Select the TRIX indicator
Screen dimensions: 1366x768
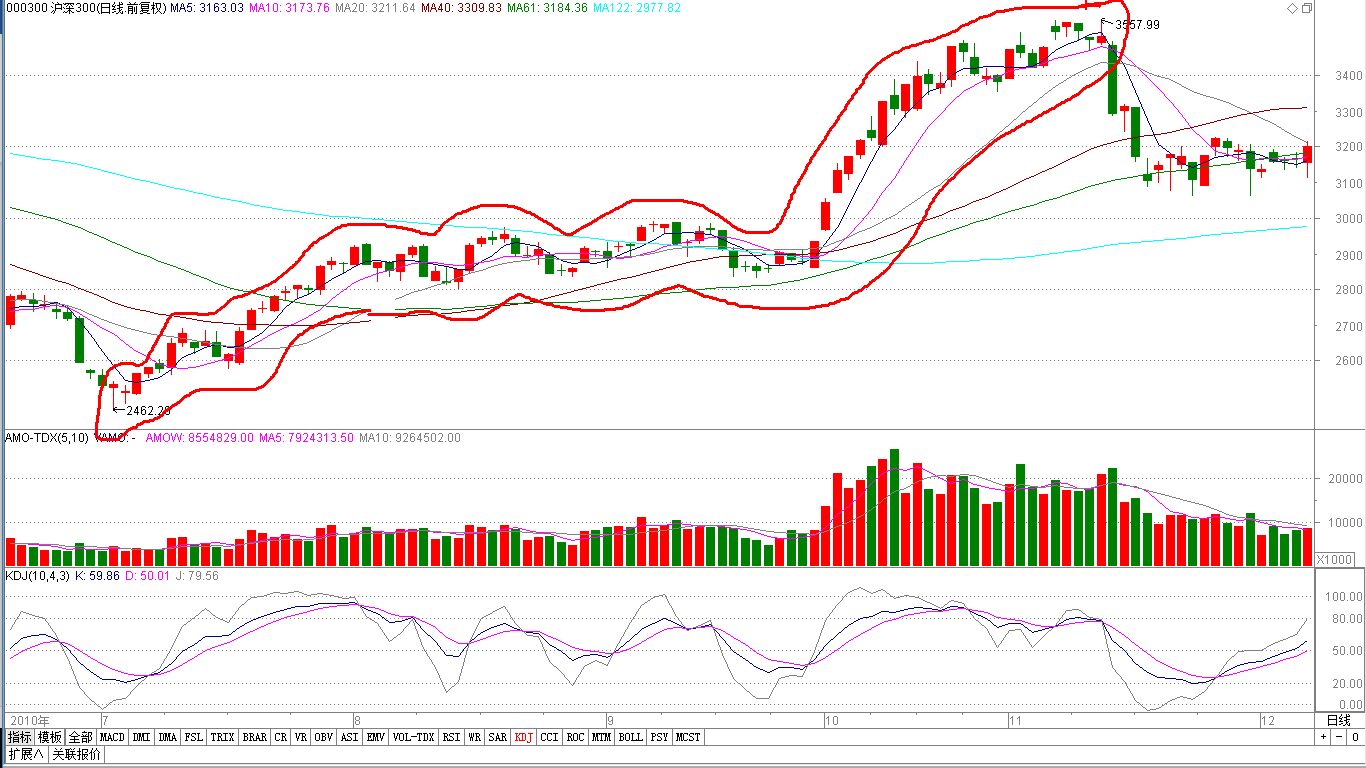pyautogui.click(x=223, y=737)
